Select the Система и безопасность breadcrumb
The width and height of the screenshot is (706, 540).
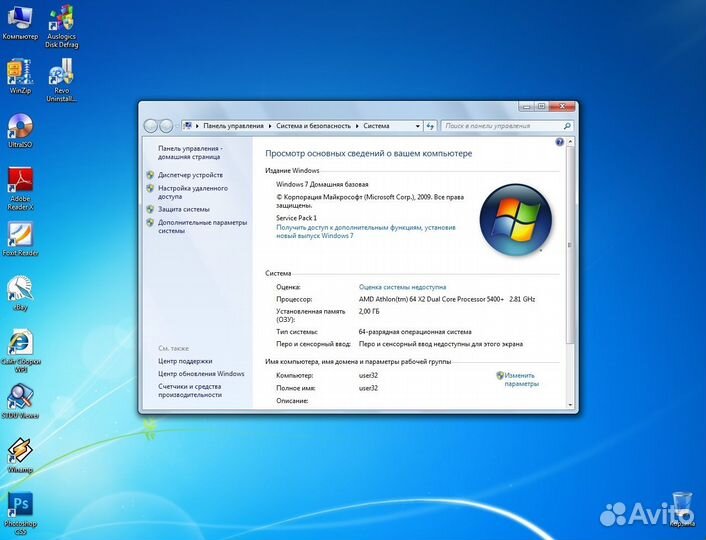coord(313,126)
